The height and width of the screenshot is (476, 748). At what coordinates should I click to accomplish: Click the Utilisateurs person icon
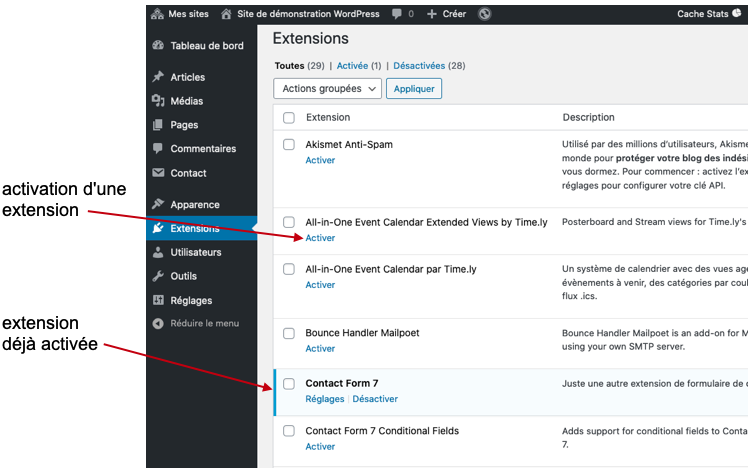158,252
